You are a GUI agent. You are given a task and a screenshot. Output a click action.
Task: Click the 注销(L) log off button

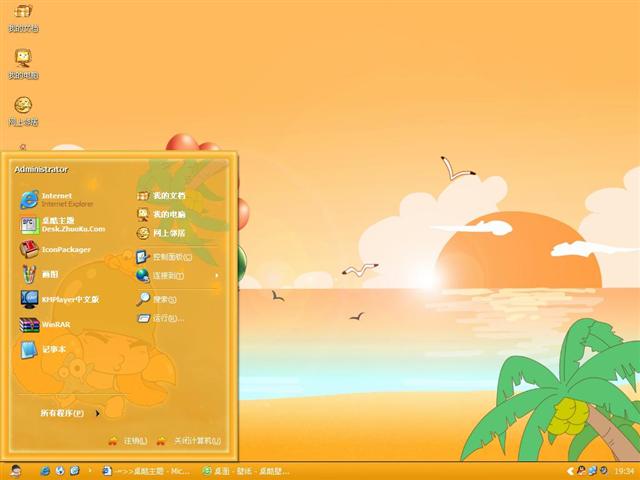[x=128, y=441]
